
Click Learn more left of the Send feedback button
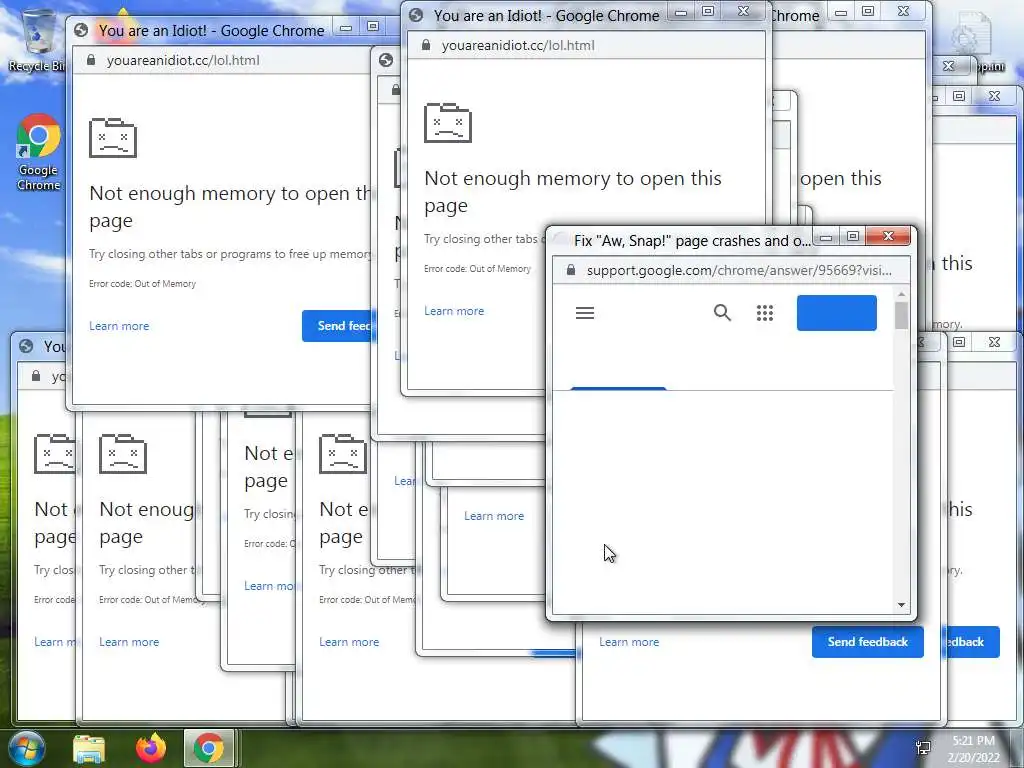click(629, 642)
